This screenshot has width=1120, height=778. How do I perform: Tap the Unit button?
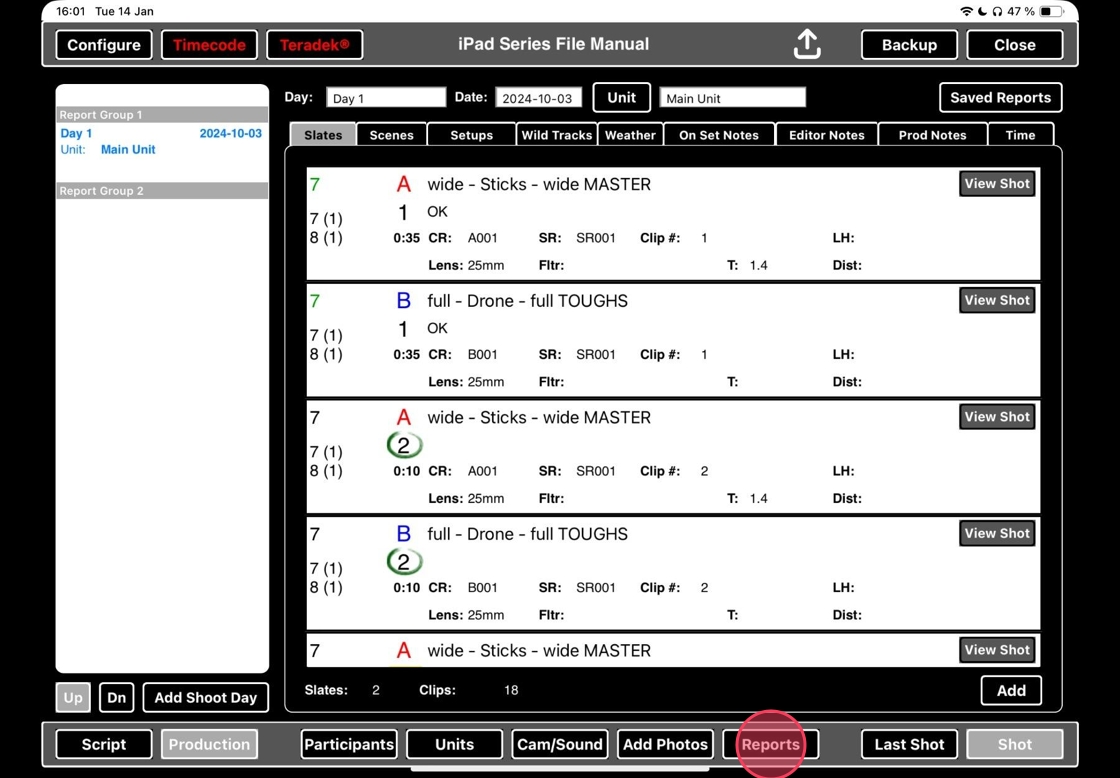(x=621, y=98)
